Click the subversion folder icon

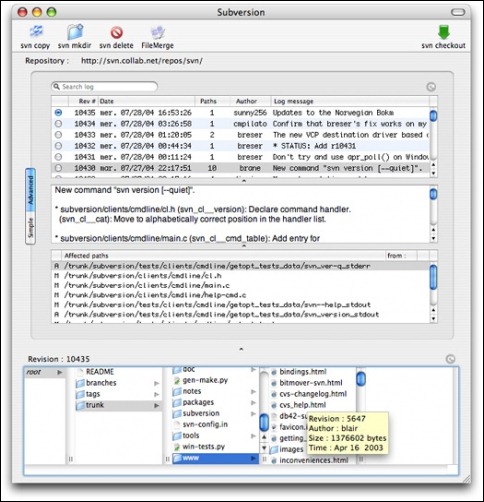click(177, 413)
